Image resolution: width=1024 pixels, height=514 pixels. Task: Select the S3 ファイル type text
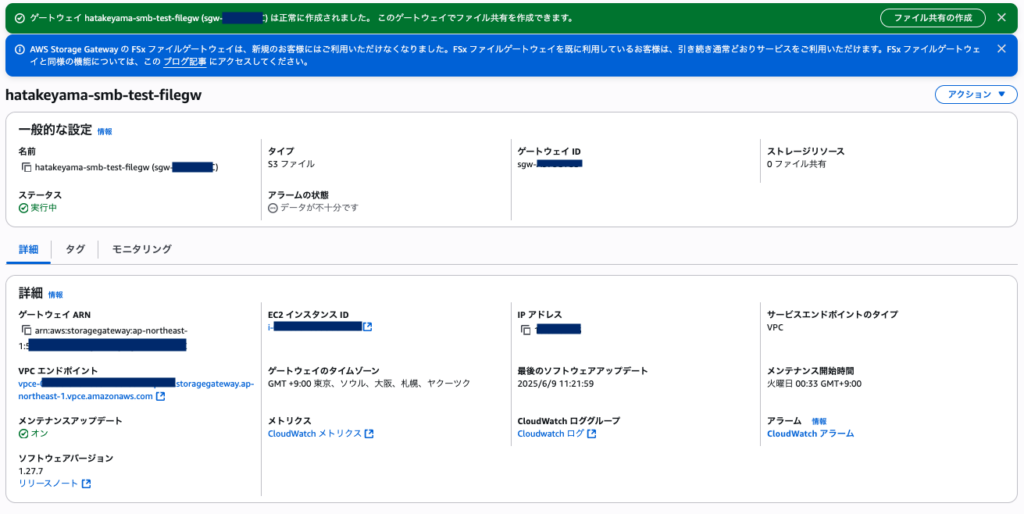[291, 164]
